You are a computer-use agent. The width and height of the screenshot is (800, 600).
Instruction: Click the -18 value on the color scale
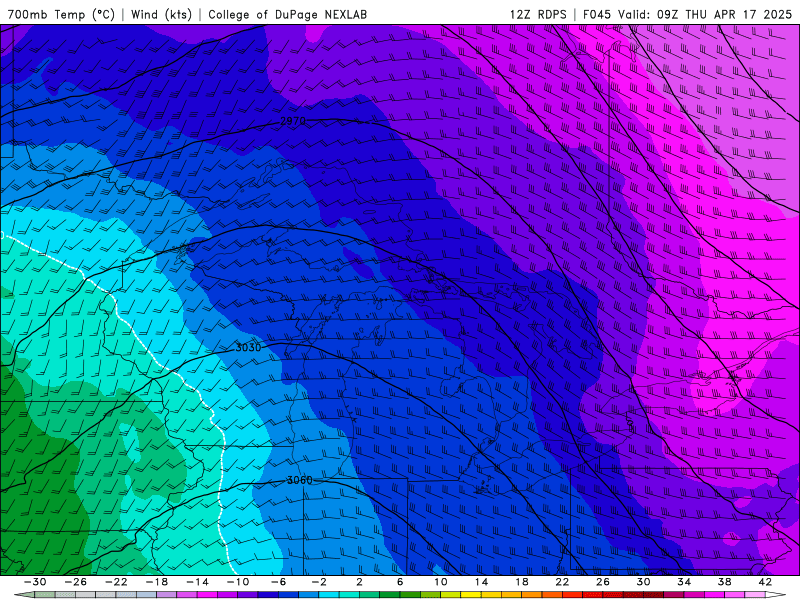click(x=157, y=582)
